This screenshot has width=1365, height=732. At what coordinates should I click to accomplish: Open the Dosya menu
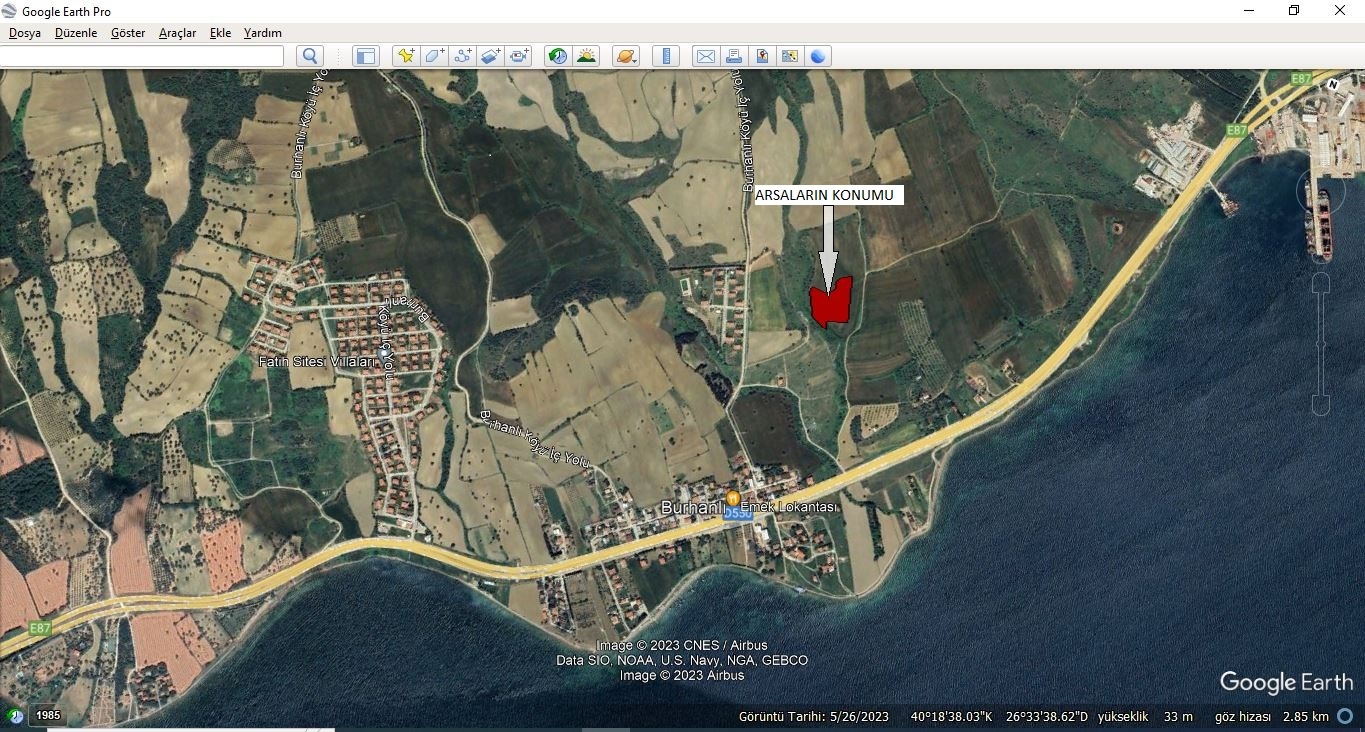click(x=25, y=33)
